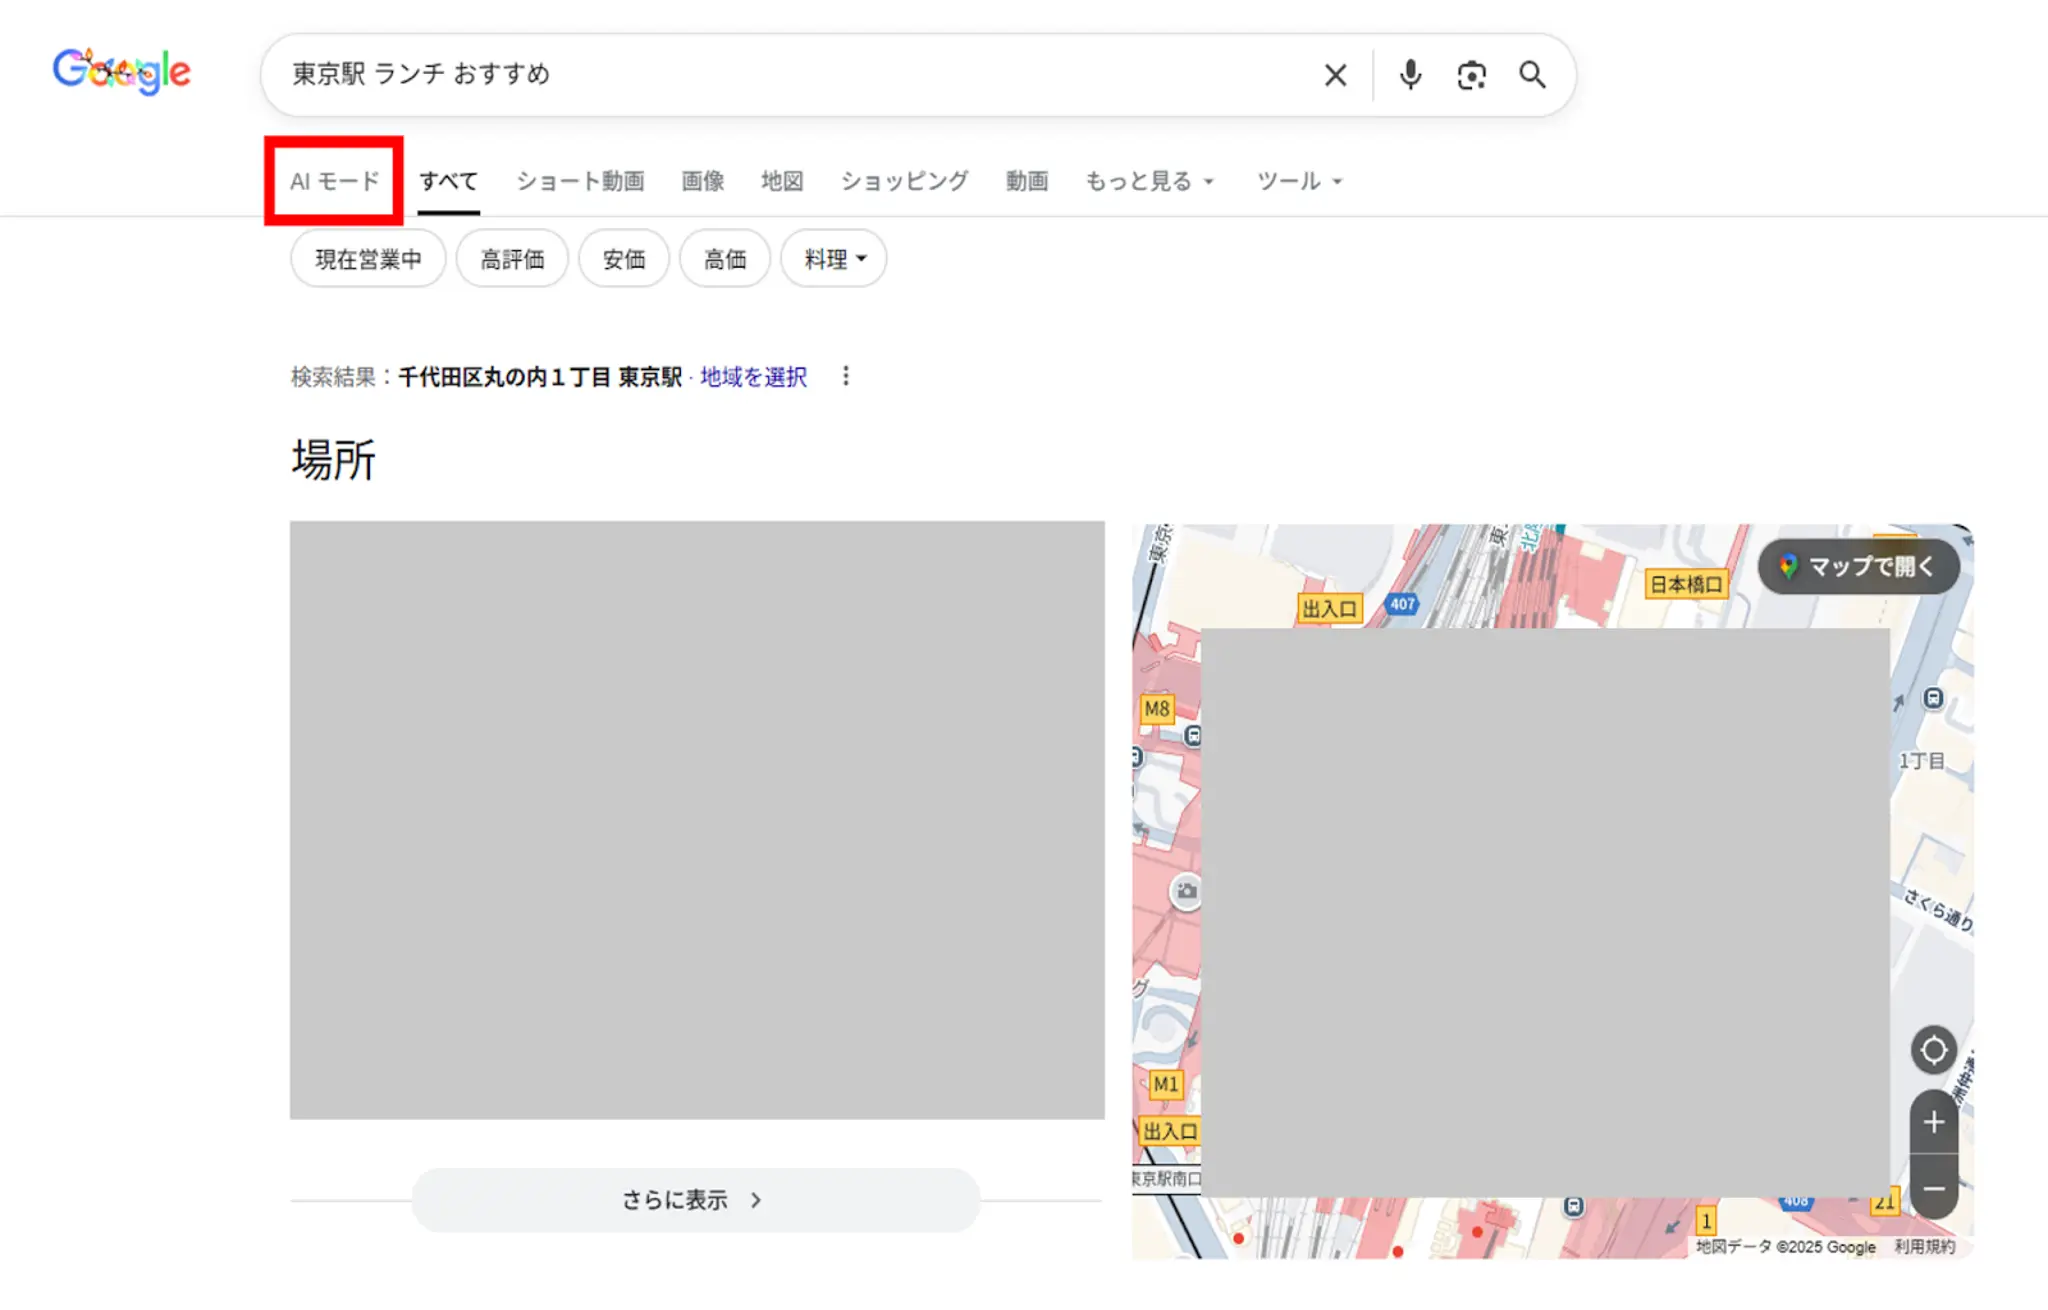Viewport: 2048px width, 1310px height.
Task: Click the 地域を選択 link
Action: click(753, 377)
